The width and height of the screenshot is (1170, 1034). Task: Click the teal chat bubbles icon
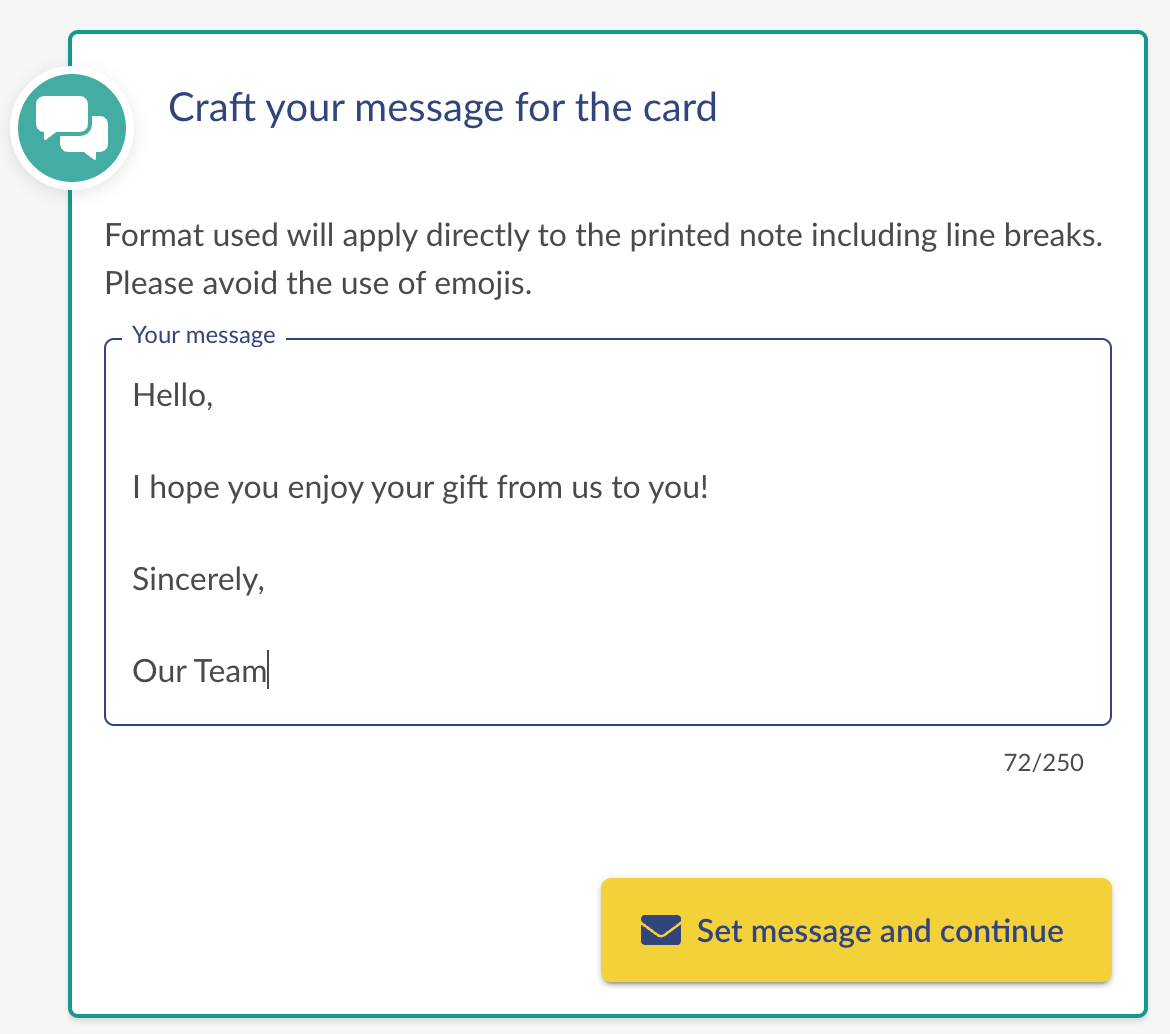pyautogui.click(x=72, y=128)
